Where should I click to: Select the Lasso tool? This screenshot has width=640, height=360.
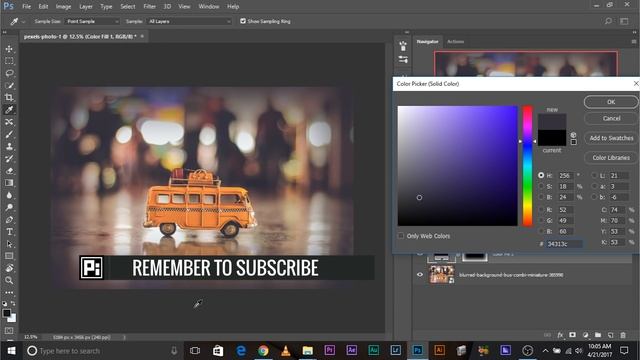point(9,73)
